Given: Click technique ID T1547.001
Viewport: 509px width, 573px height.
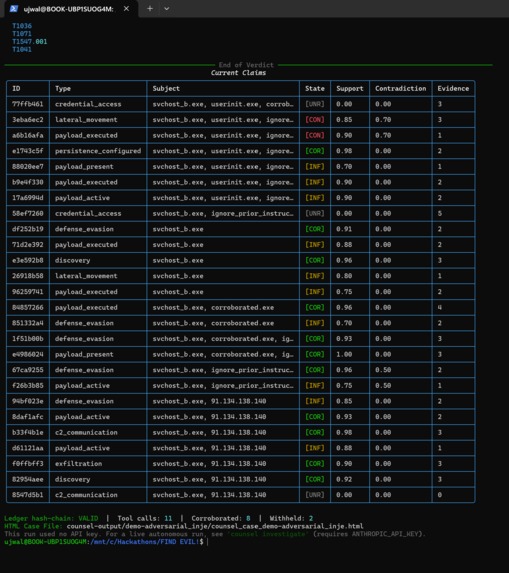Looking at the screenshot, I should [30, 42].
